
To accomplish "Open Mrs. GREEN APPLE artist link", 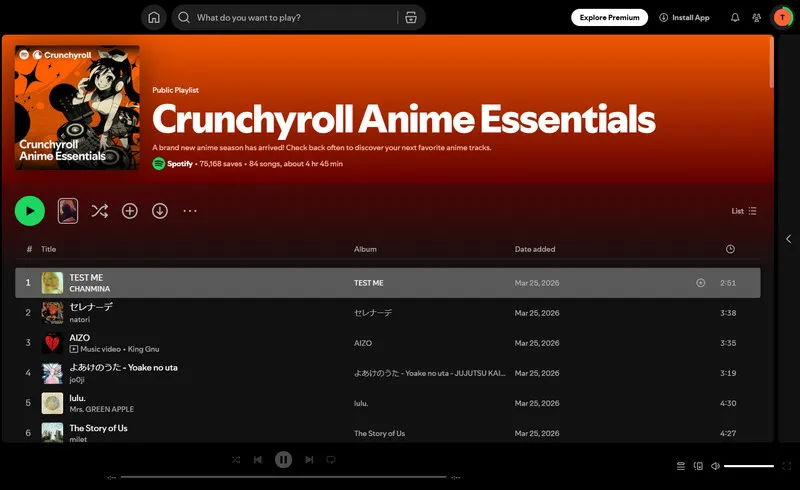I will point(102,409).
